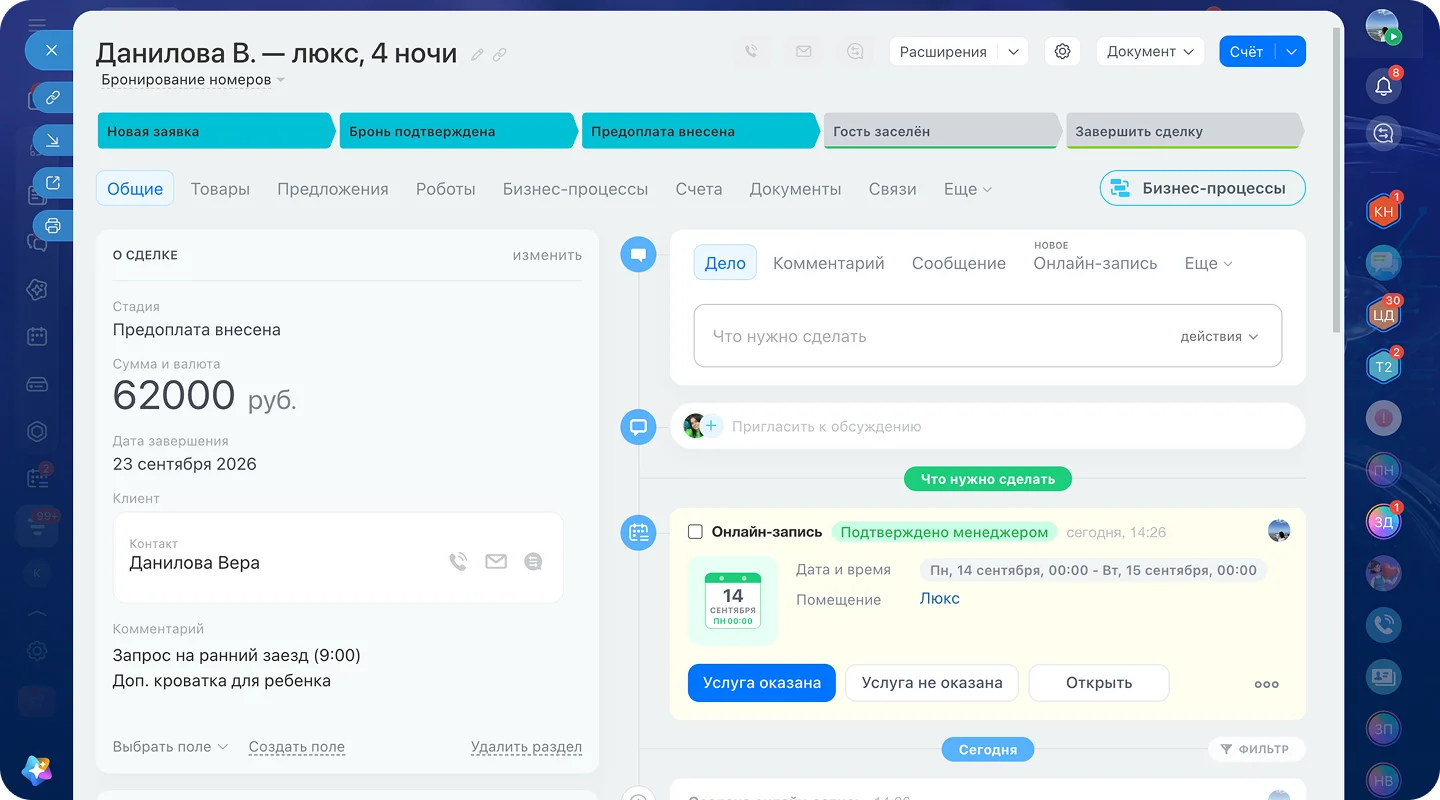Call contact Данилова Вера via phone icon
This screenshot has width=1440, height=800.
tap(458, 562)
